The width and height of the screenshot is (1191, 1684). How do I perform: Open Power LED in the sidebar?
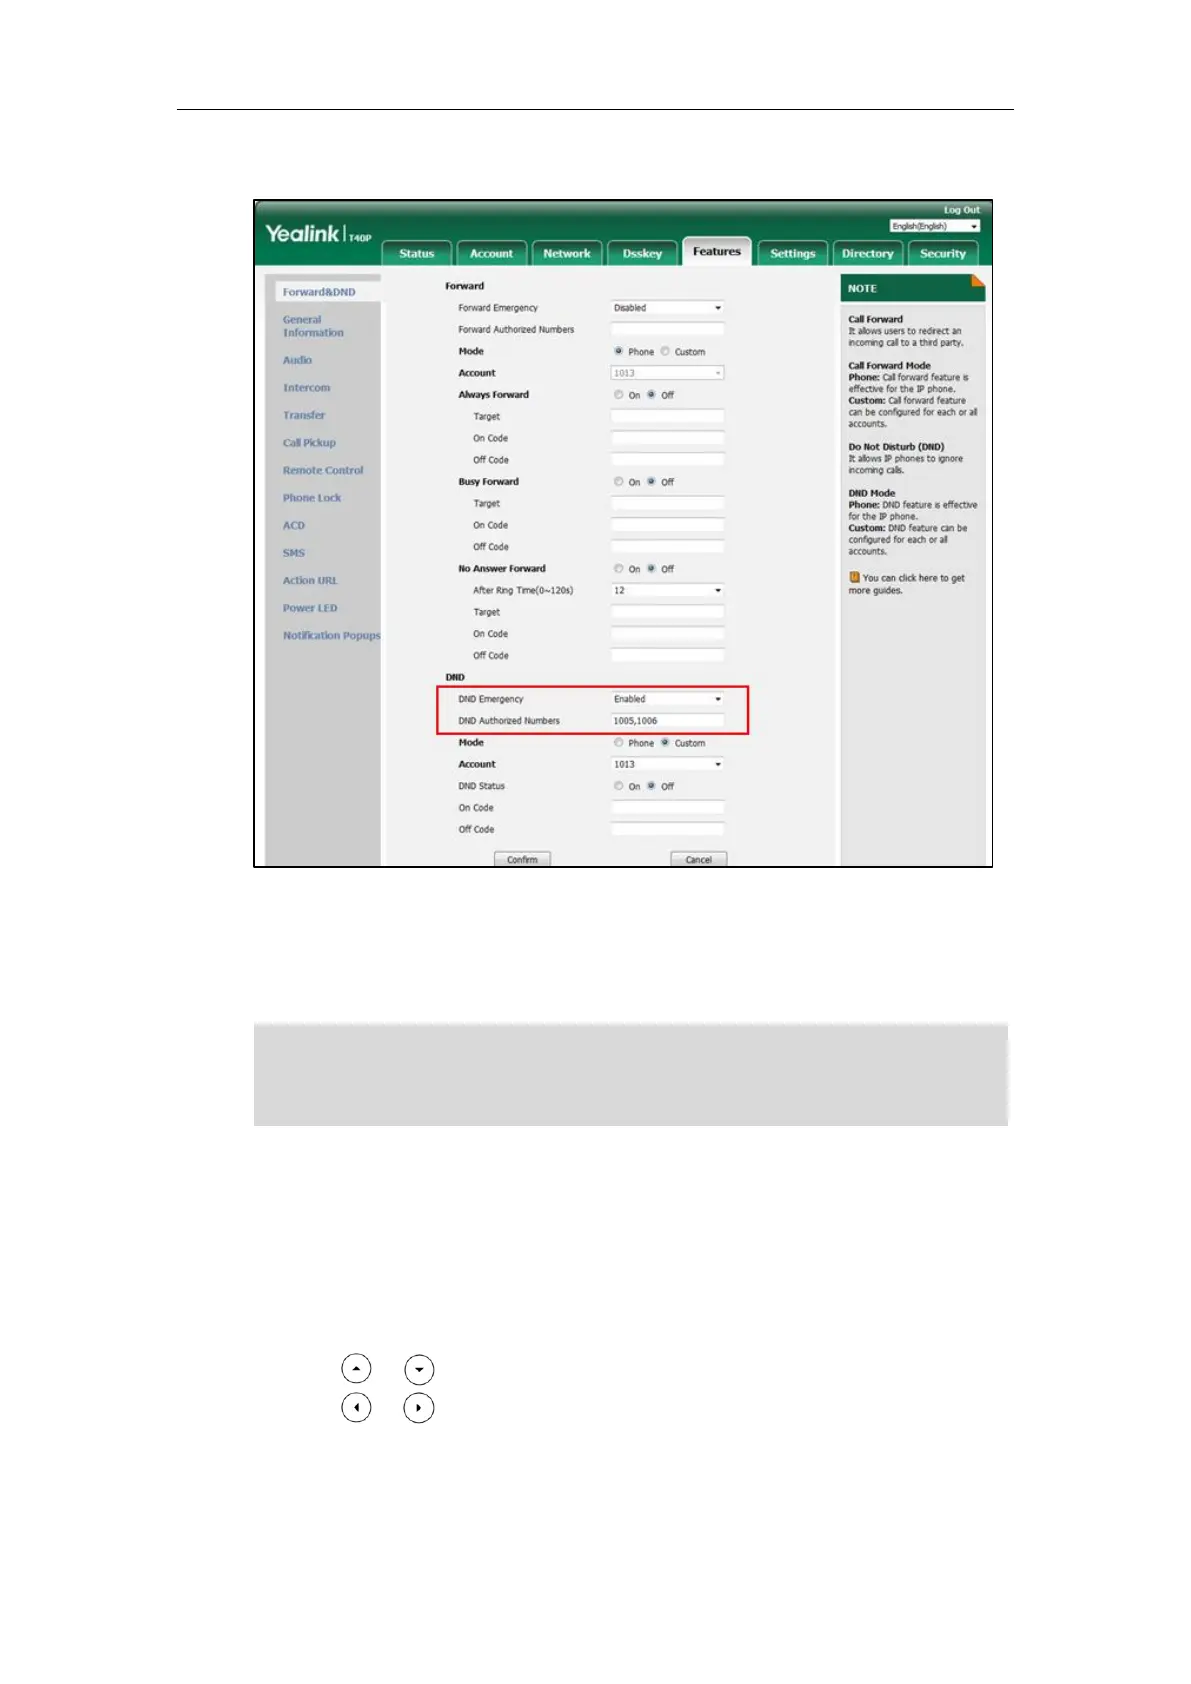click(310, 608)
